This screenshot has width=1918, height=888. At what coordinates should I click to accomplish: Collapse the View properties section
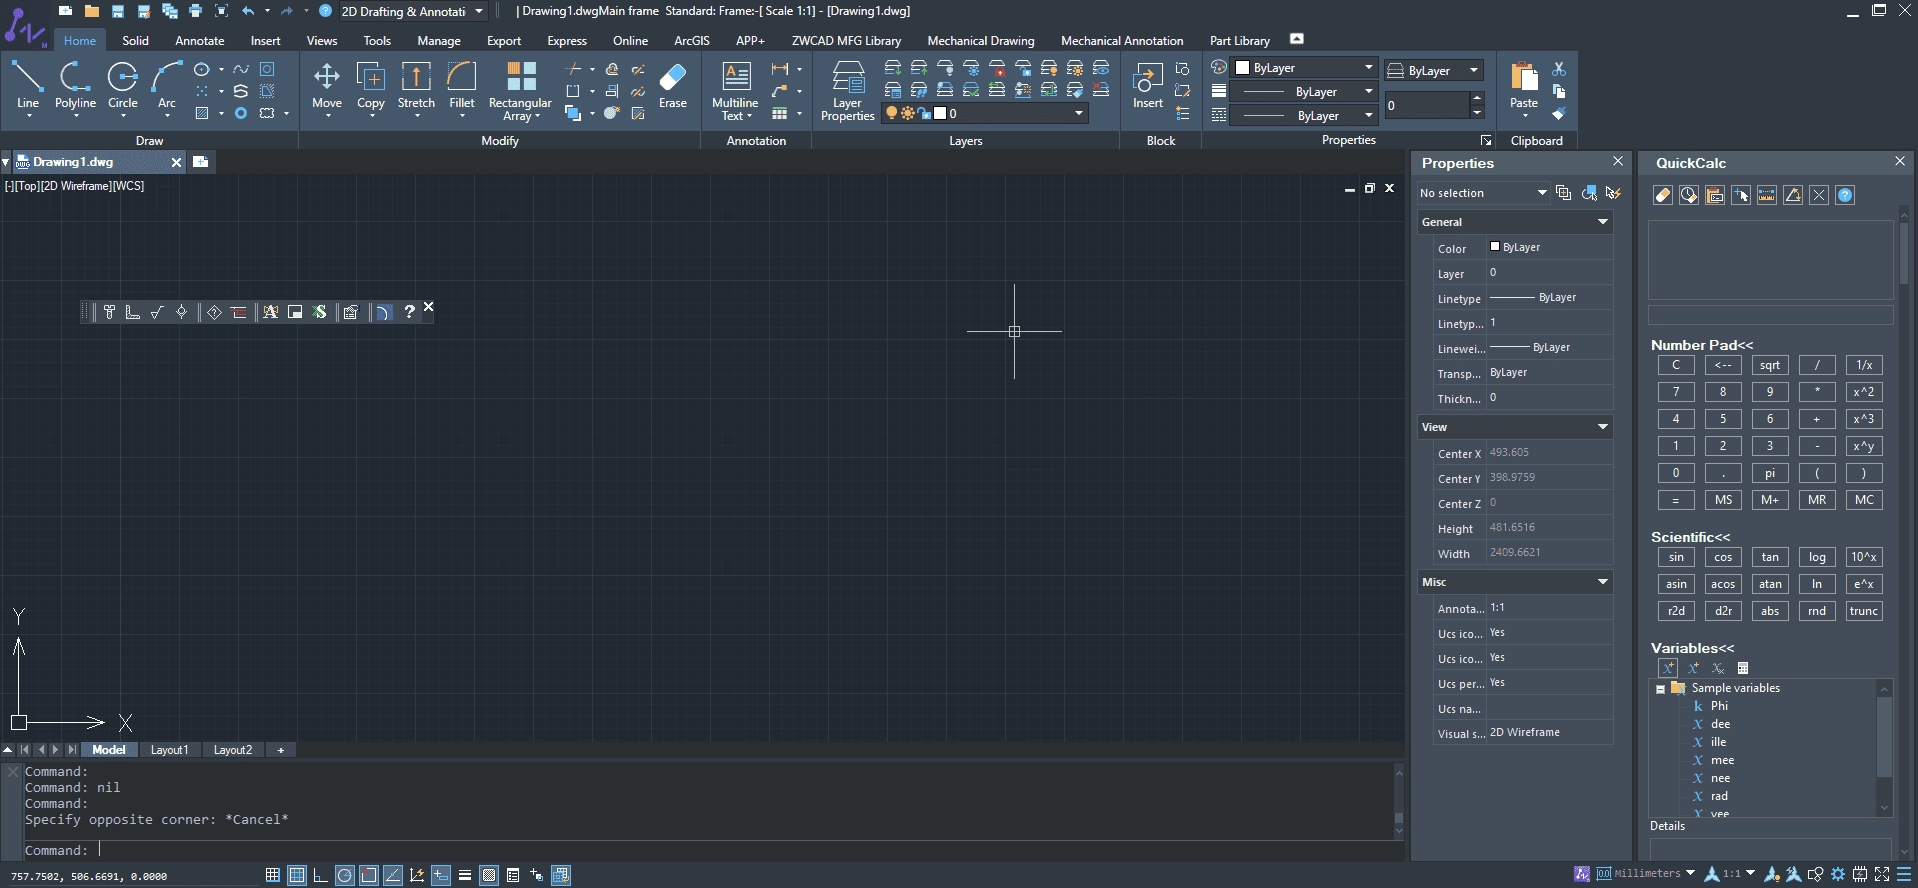click(1603, 427)
